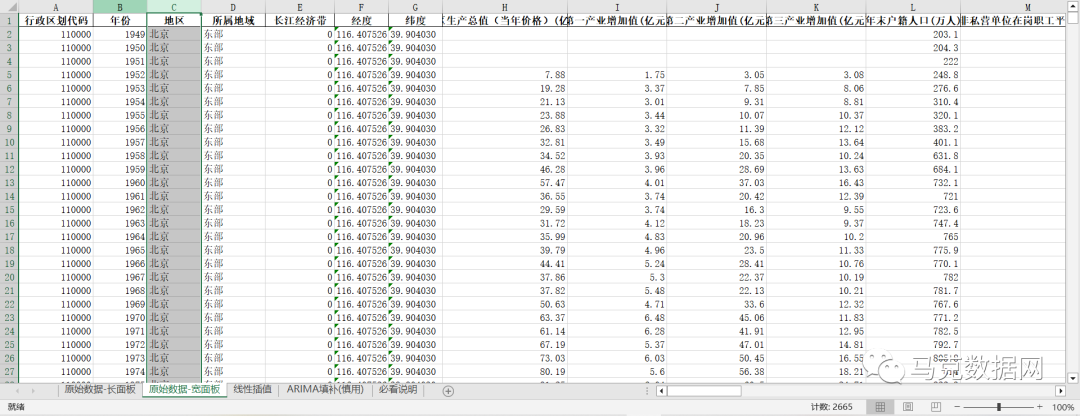The width and height of the screenshot is (1080, 416).
Task: Click cell with value 684.1
Action: (913, 169)
